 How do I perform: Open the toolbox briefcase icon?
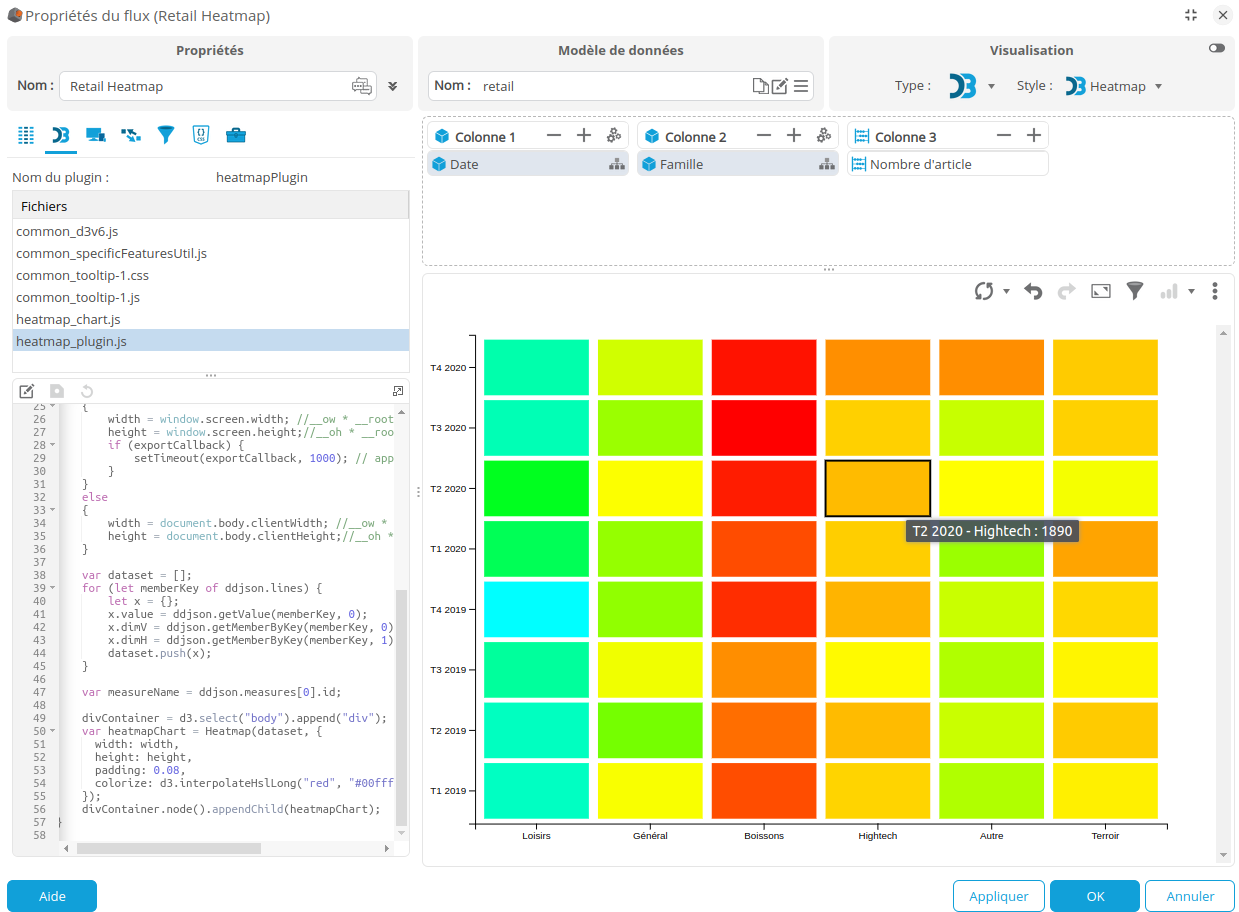236,135
